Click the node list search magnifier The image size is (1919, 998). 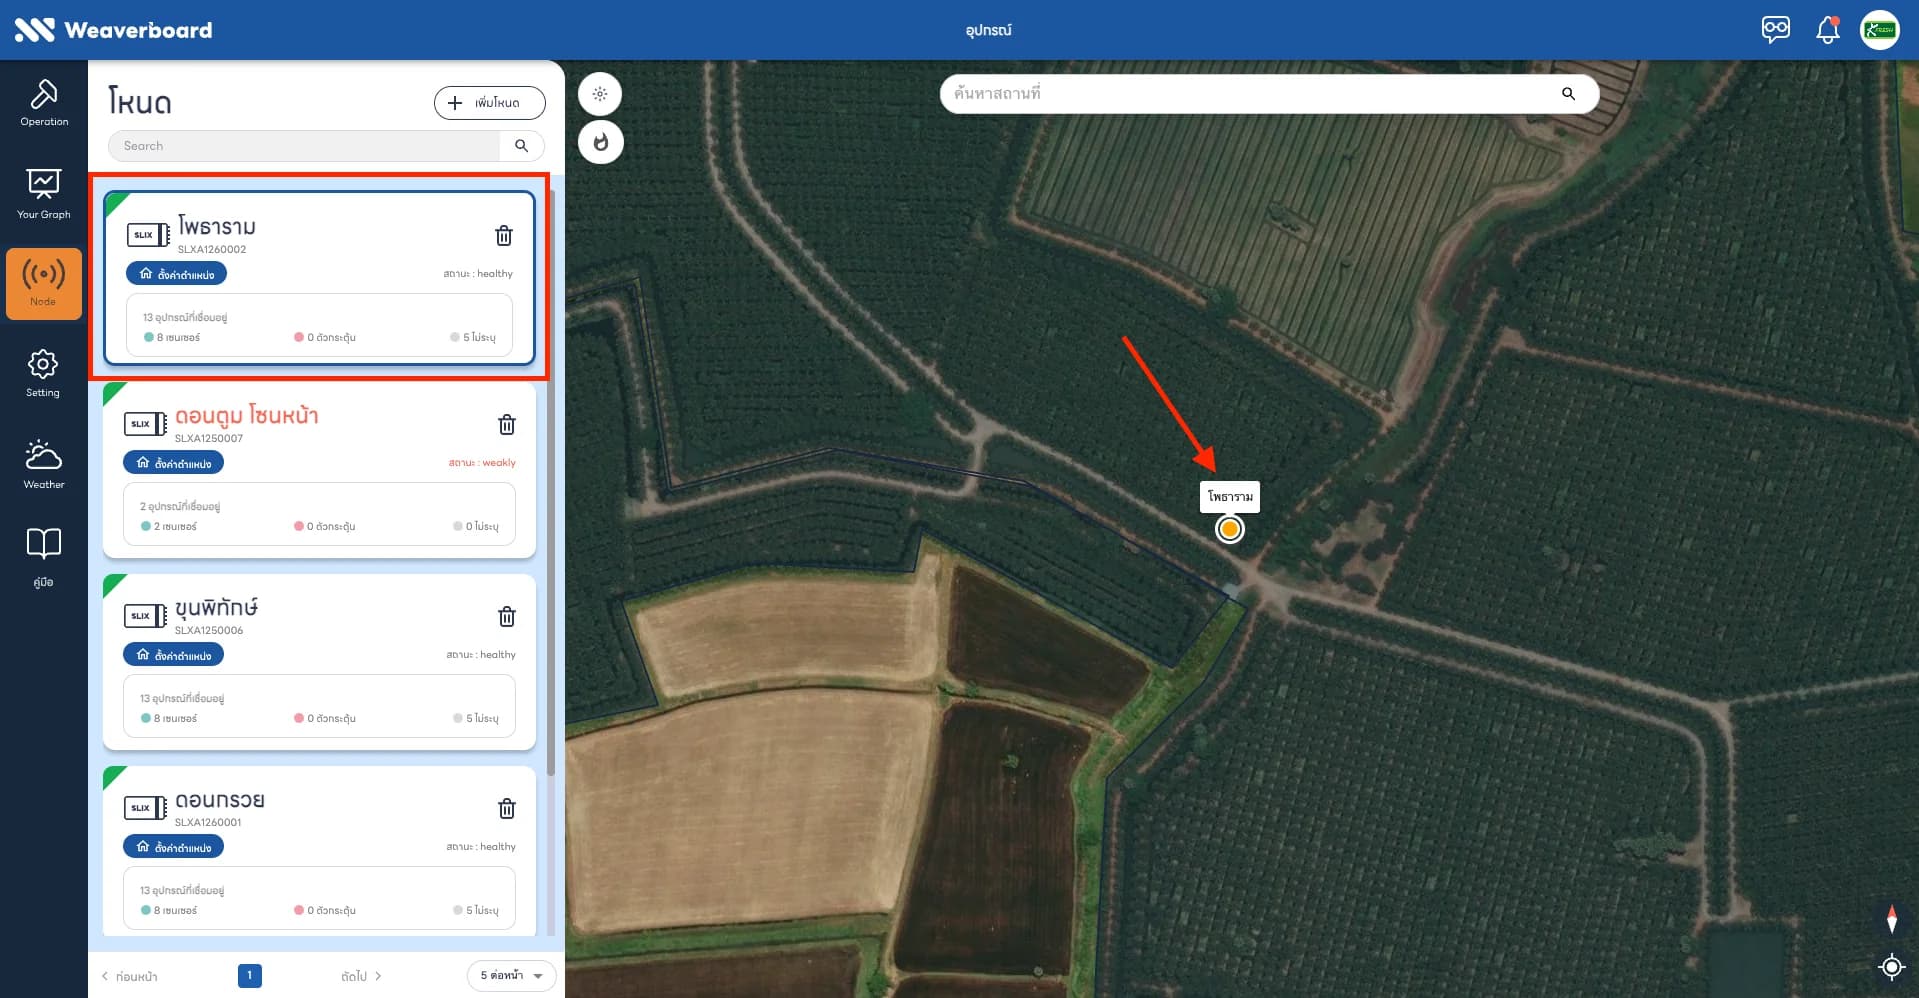coord(521,146)
